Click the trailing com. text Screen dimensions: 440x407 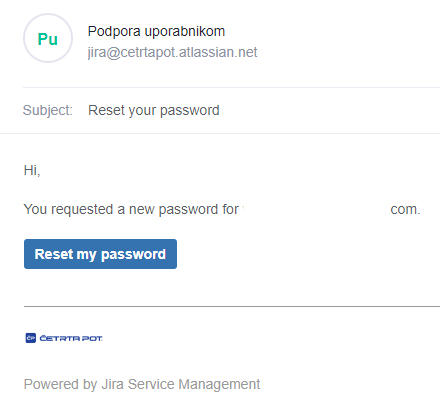405,209
